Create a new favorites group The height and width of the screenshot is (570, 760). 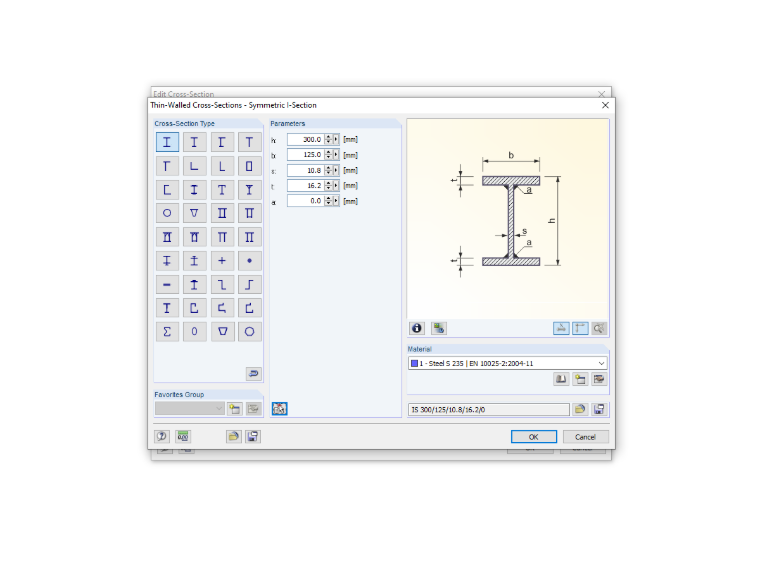click(235, 409)
